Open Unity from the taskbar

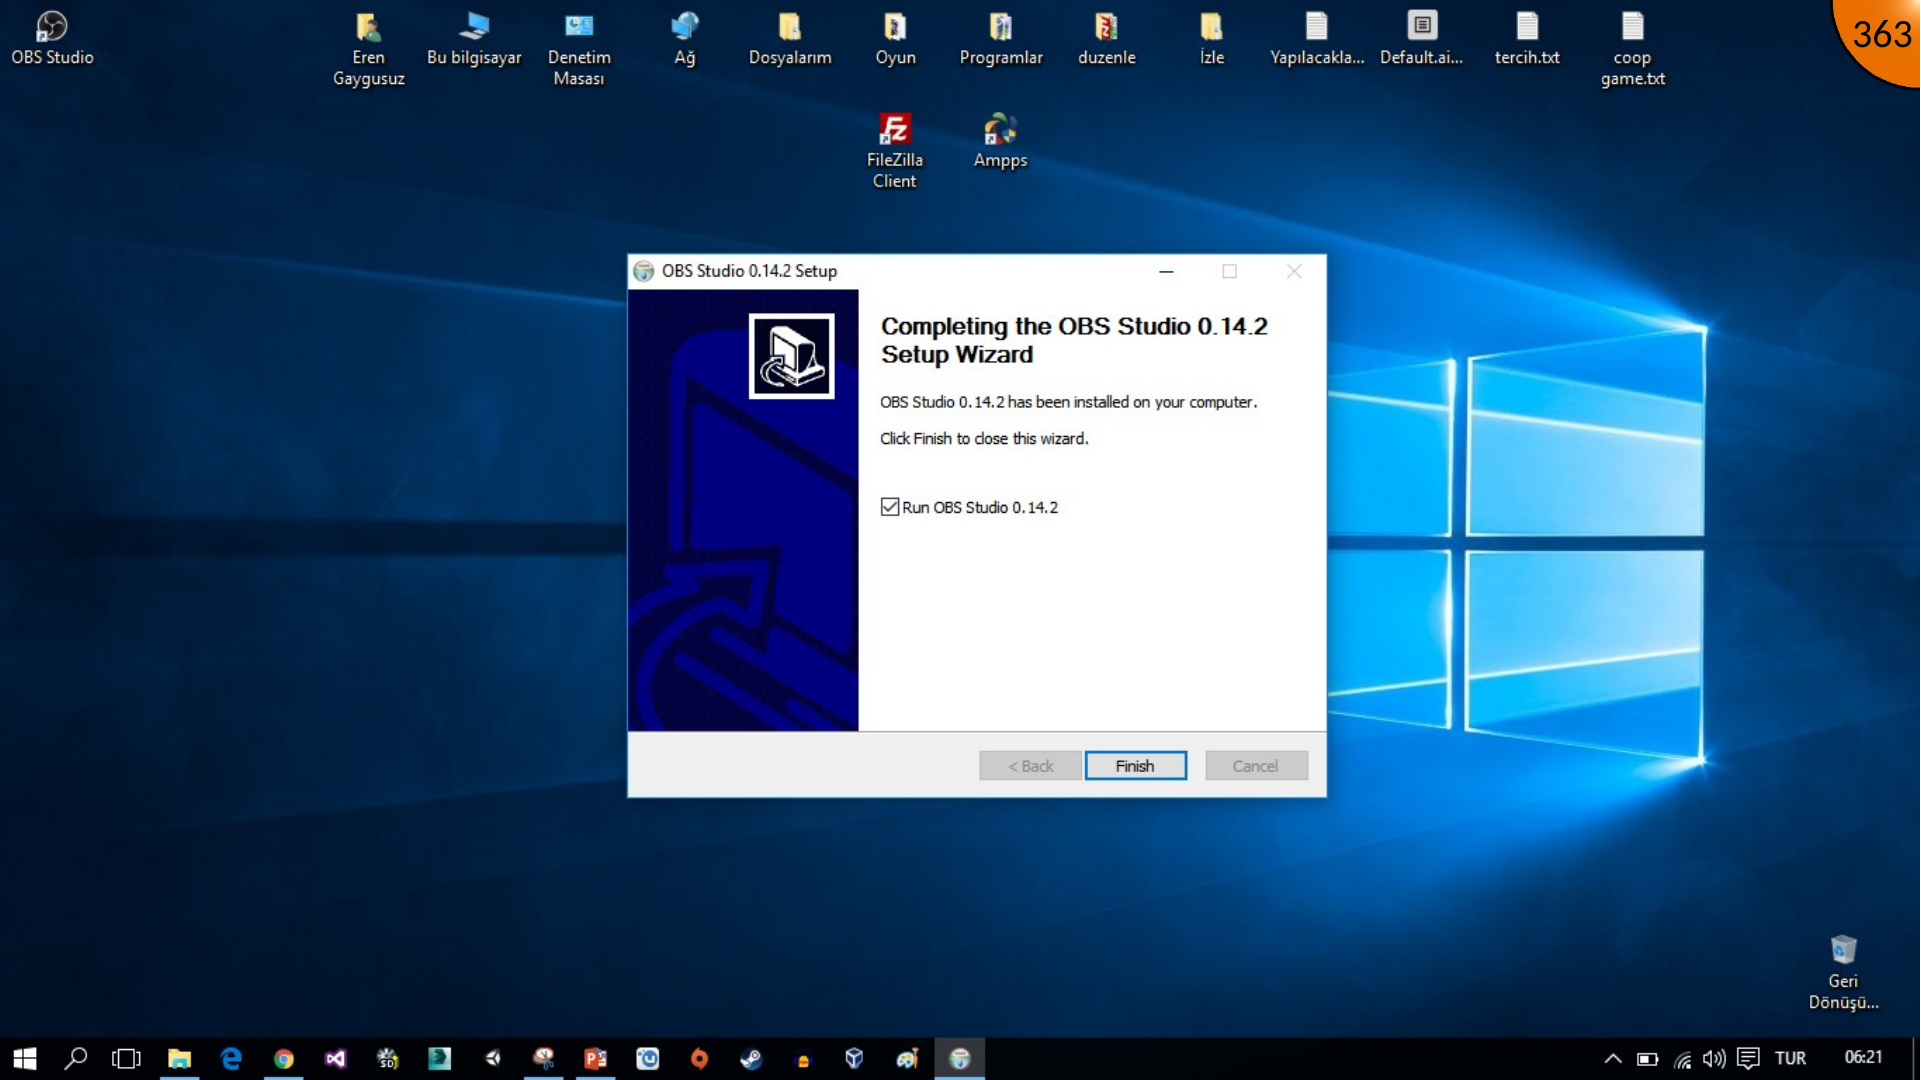(492, 1058)
